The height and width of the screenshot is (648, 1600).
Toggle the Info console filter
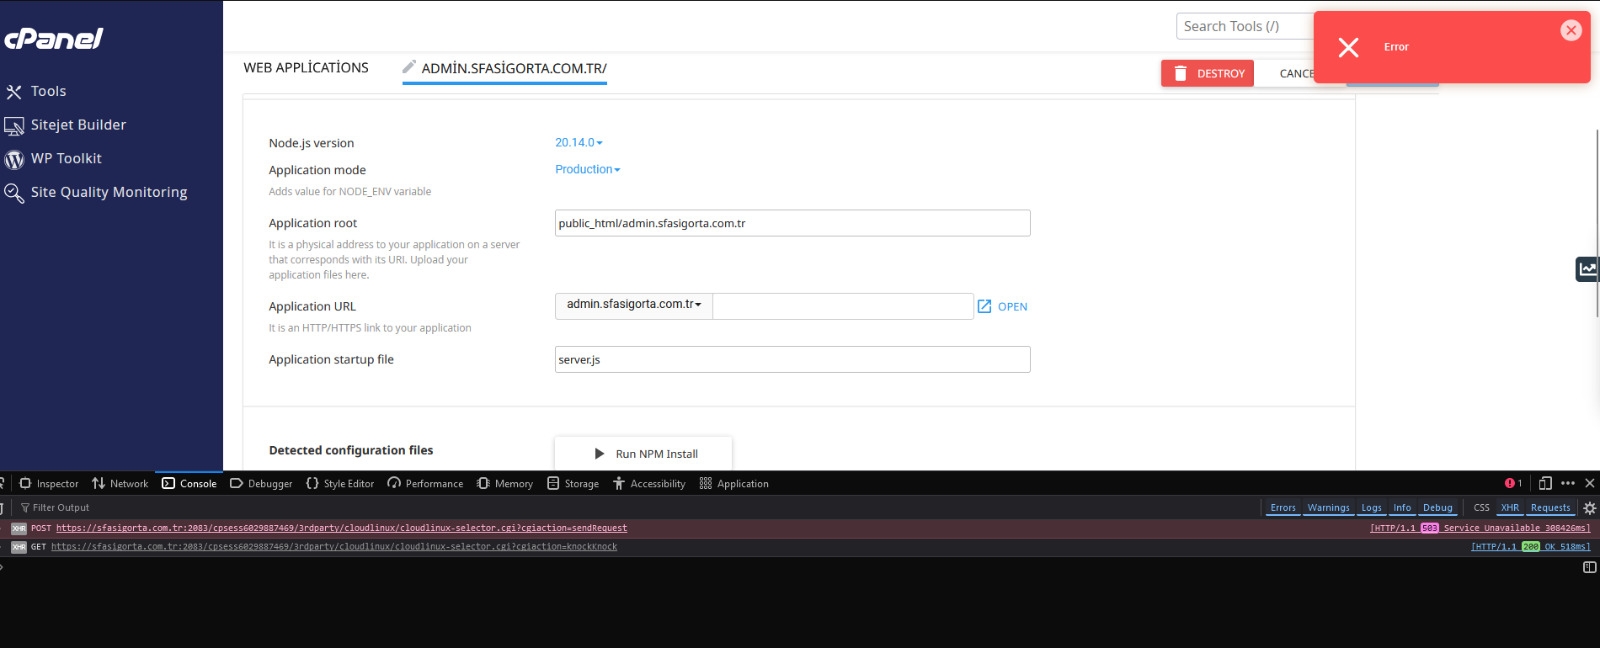coord(1402,508)
